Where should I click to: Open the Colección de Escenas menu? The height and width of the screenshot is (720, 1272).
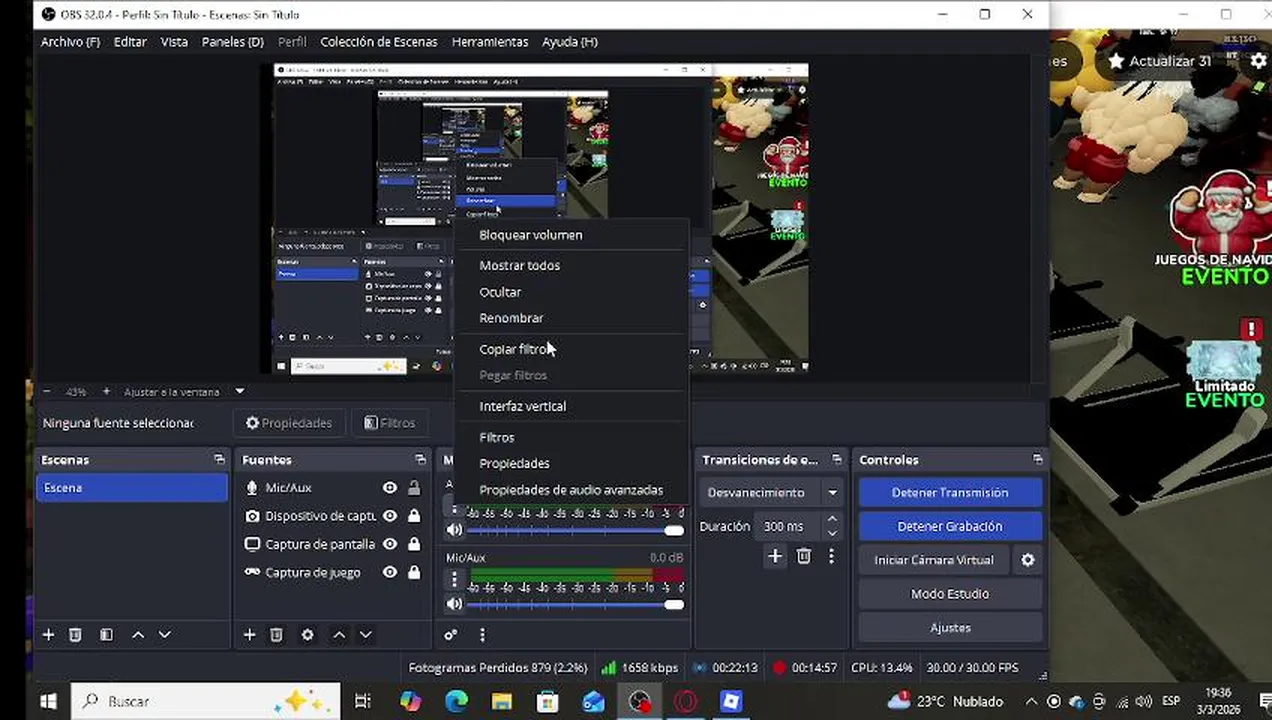click(x=378, y=42)
